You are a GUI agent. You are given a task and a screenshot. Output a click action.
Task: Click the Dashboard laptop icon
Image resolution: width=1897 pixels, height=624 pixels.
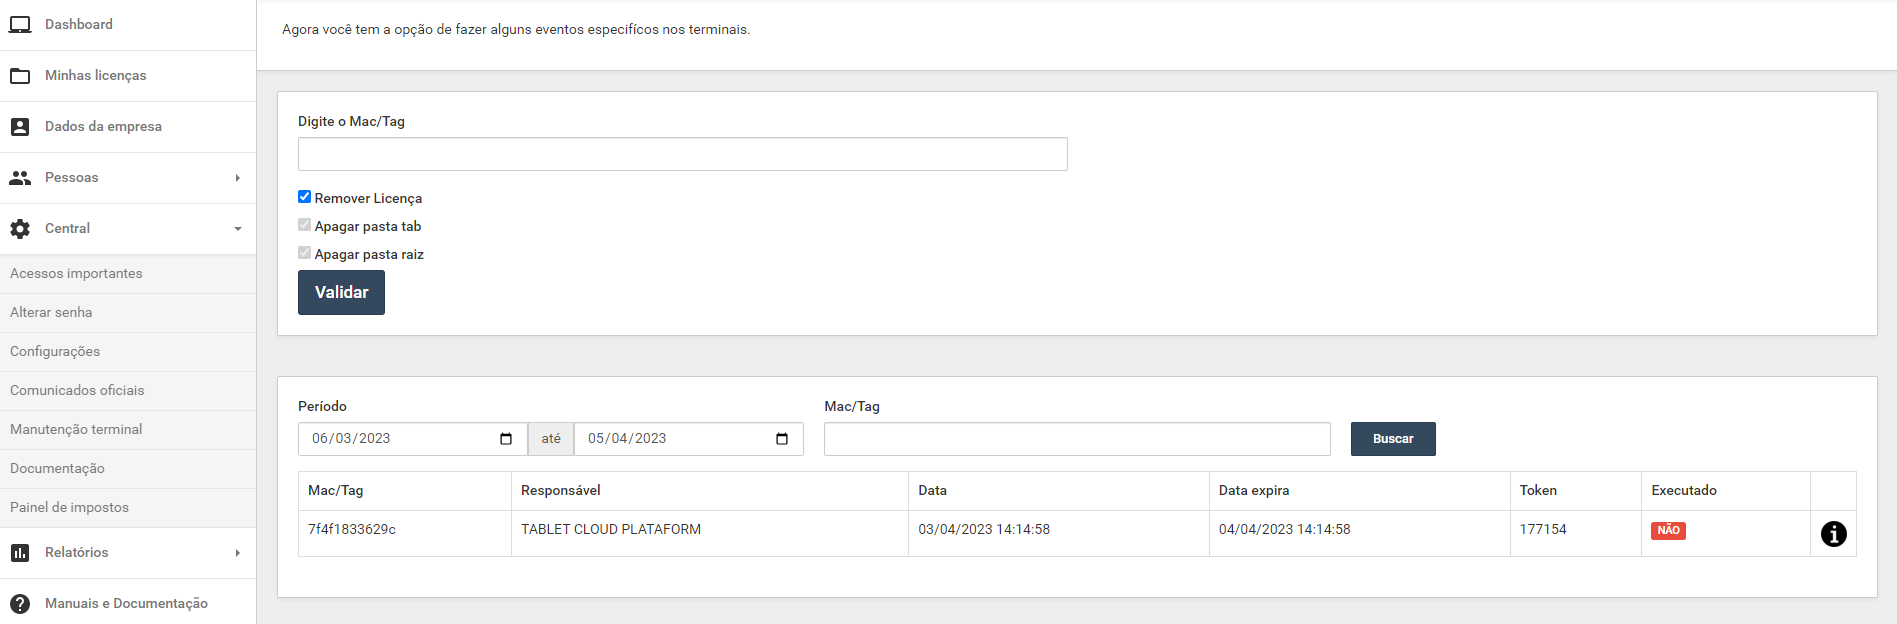[20, 25]
